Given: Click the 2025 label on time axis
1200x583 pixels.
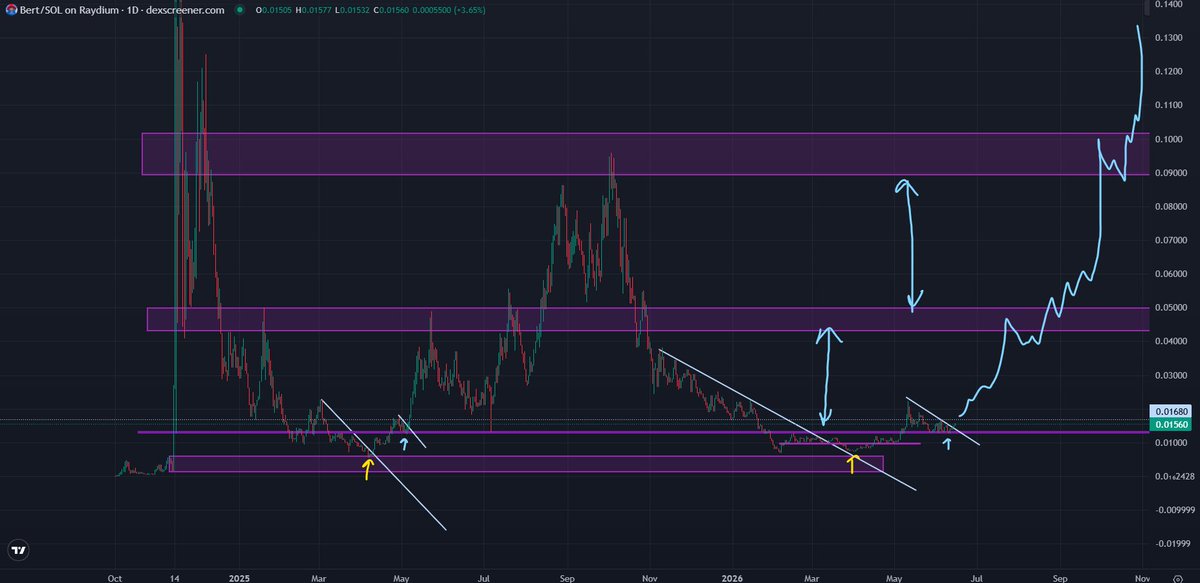Looking at the screenshot, I should click(x=240, y=577).
